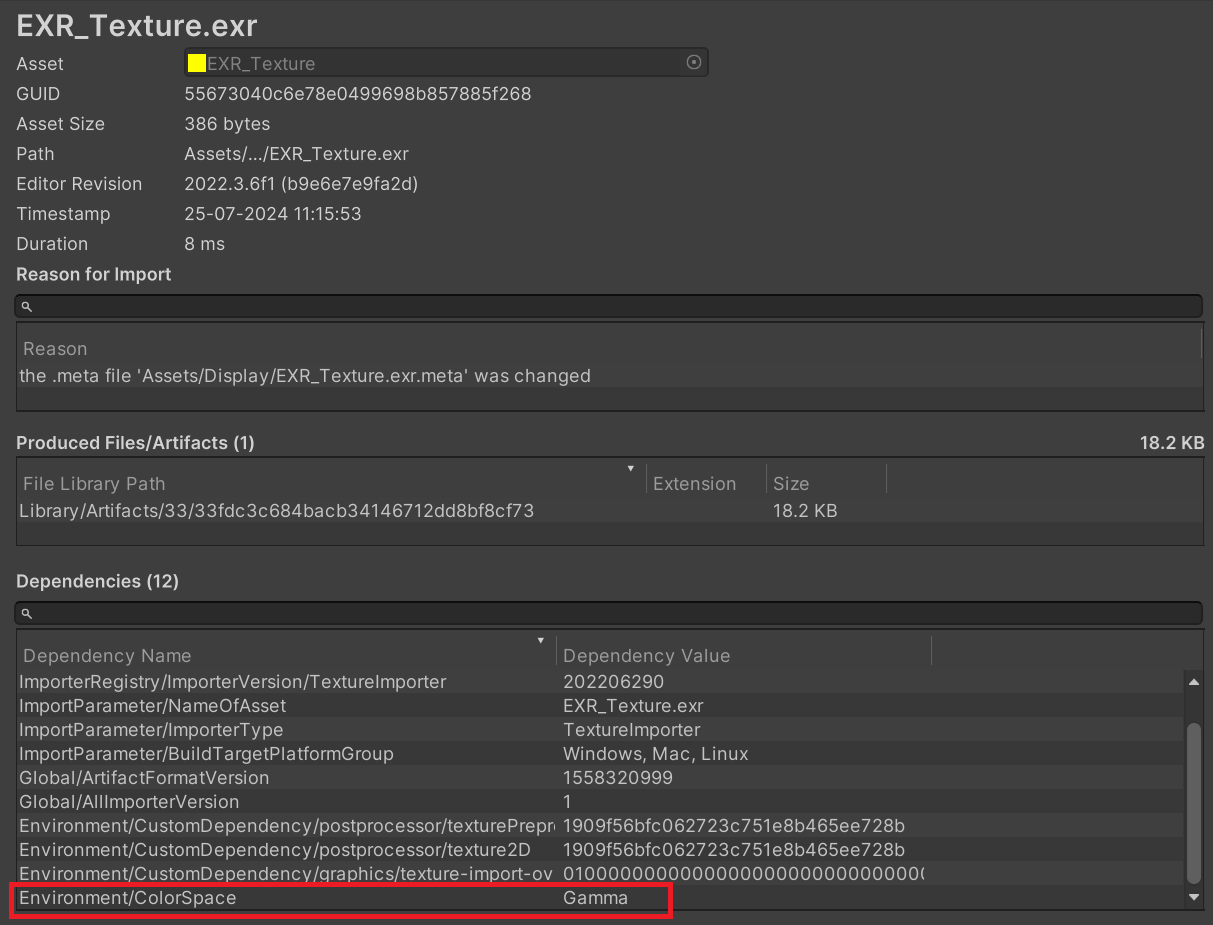Select ImportParameter/ImporterType row

[600, 730]
